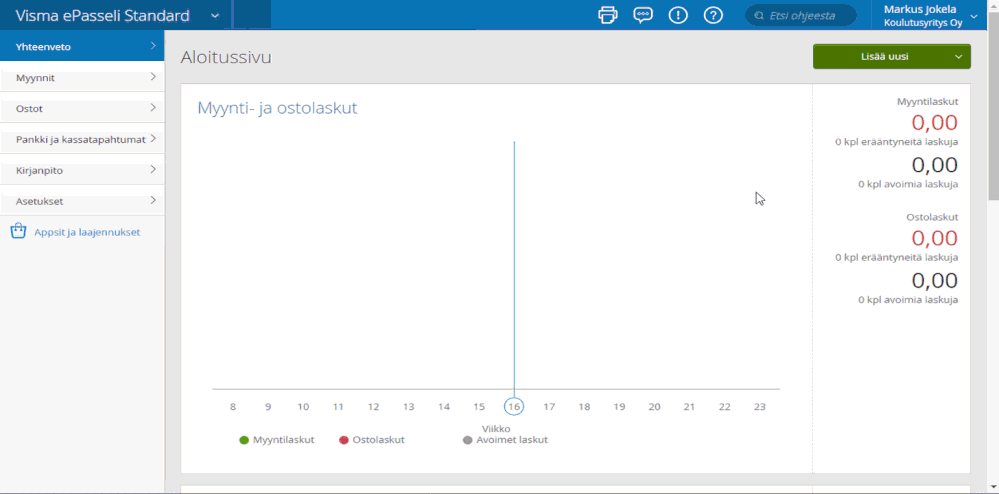Expand Asetukset menu chevron

[153, 200]
